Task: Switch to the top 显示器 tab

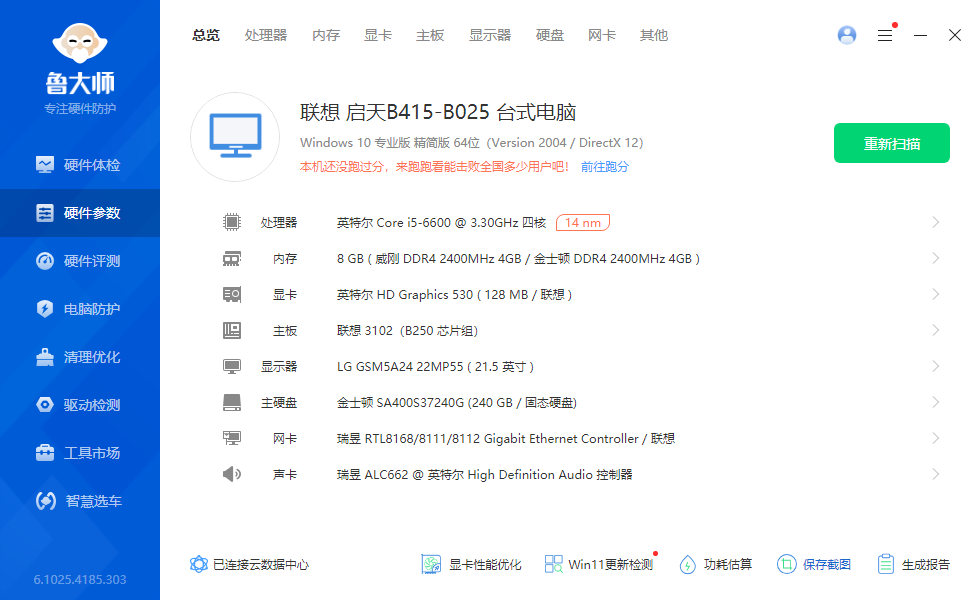Action: (490, 36)
